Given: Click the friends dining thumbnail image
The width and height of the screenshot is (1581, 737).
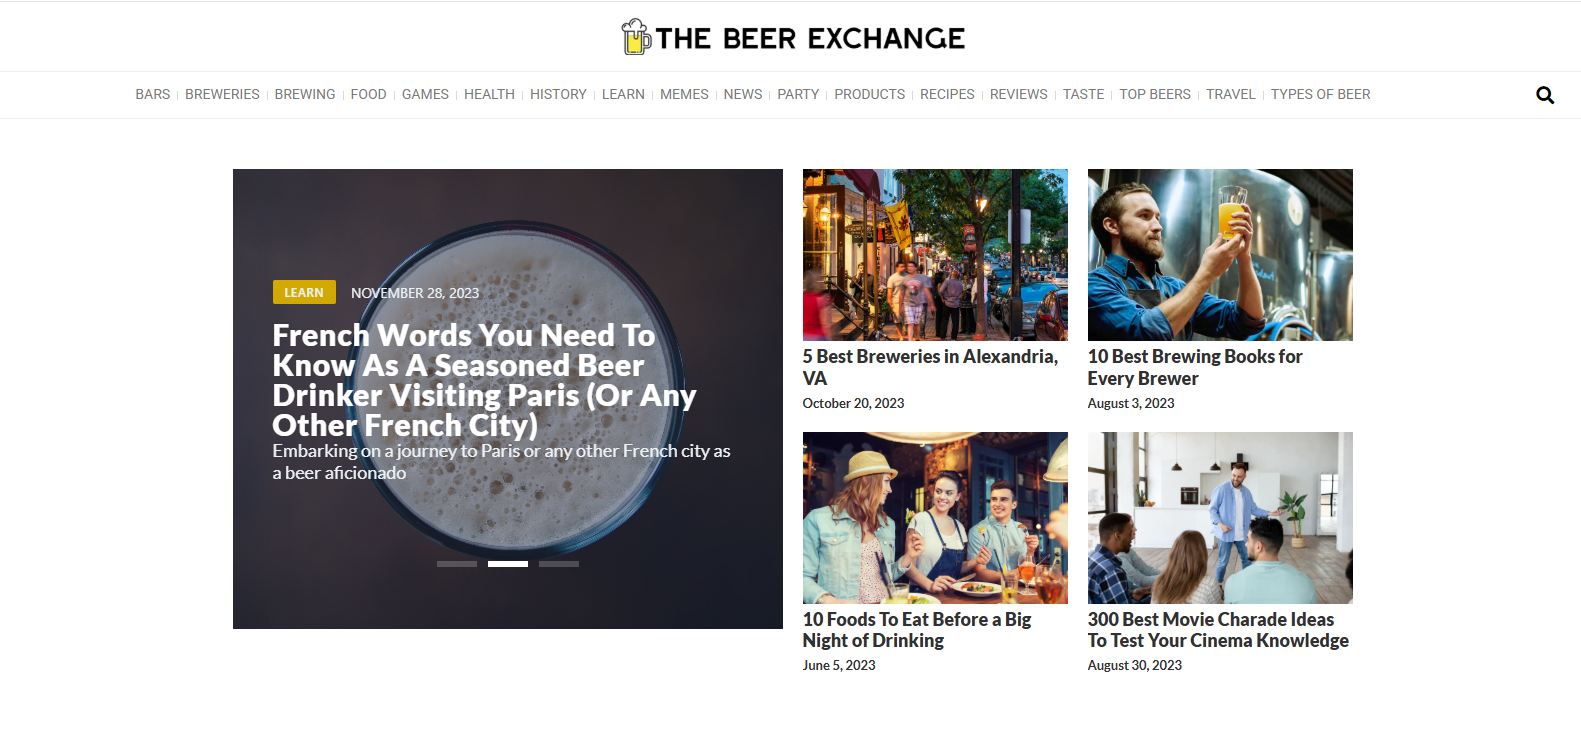Looking at the screenshot, I should pyautogui.click(x=934, y=517).
